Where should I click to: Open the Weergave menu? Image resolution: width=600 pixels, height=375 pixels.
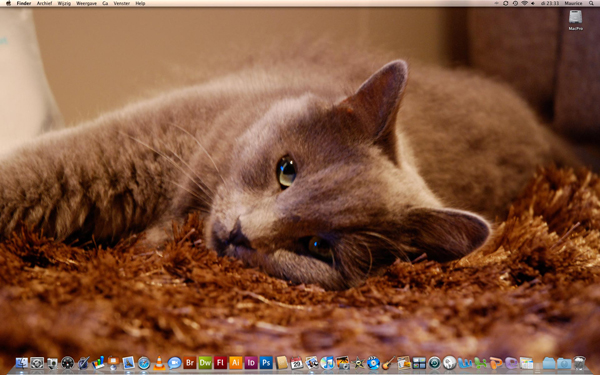[x=86, y=3]
